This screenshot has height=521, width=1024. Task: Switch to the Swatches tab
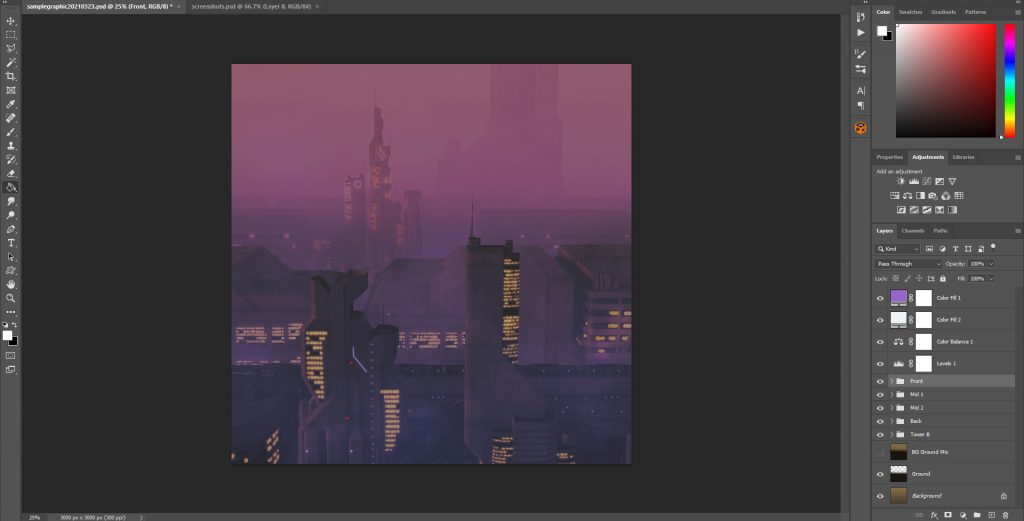click(910, 12)
